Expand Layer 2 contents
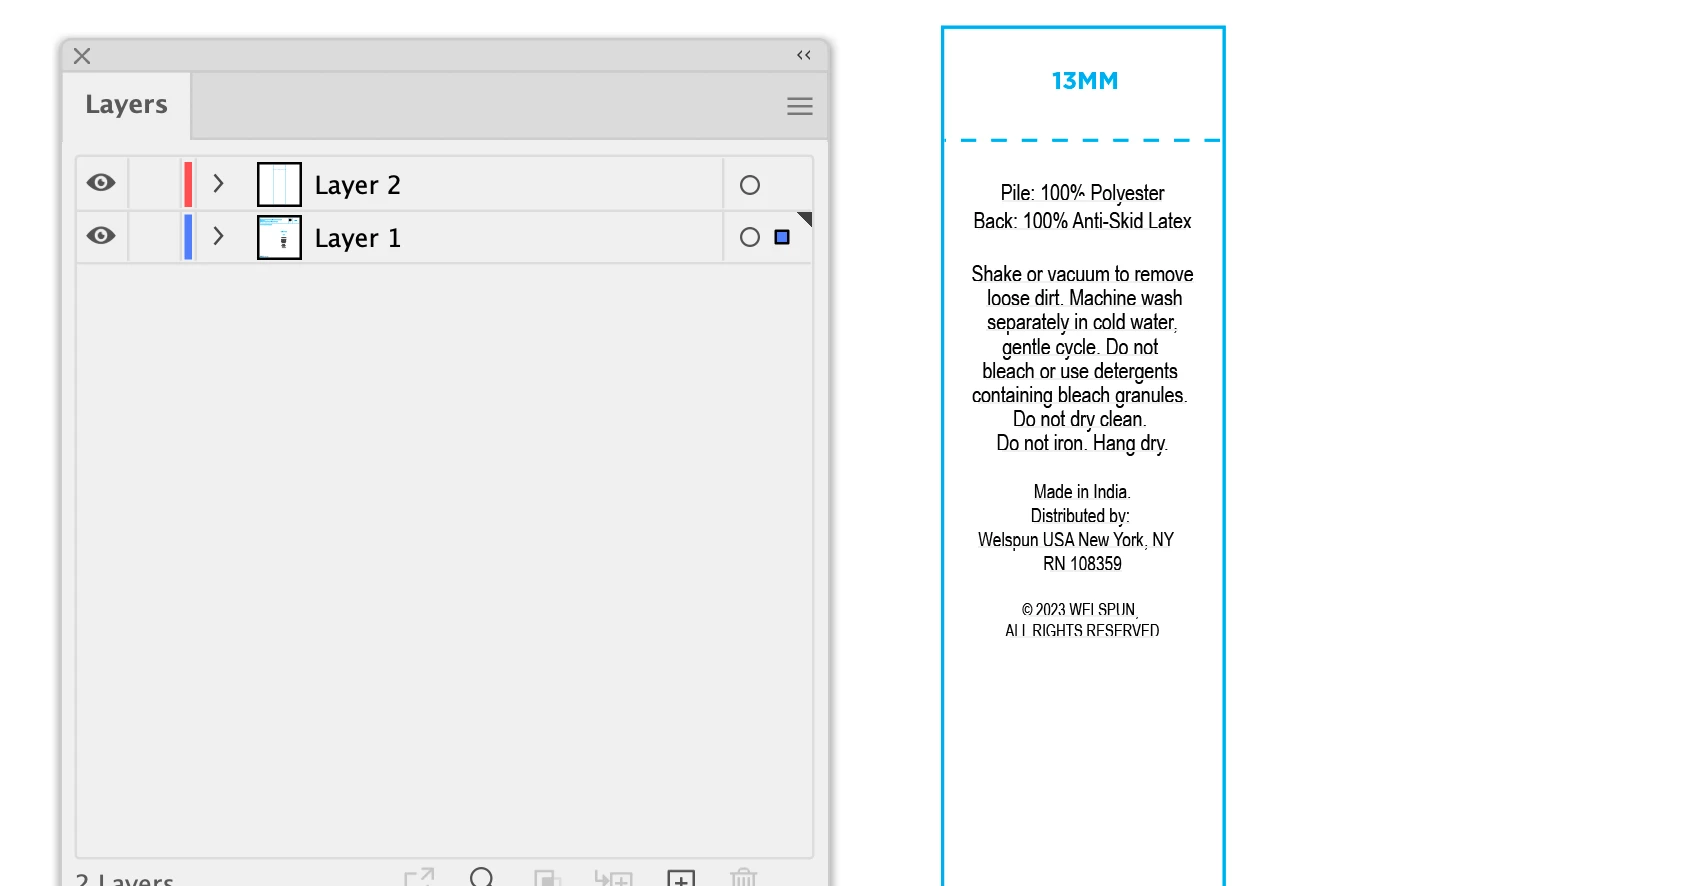The height and width of the screenshot is (886, 1700). [x=218, y=184]
